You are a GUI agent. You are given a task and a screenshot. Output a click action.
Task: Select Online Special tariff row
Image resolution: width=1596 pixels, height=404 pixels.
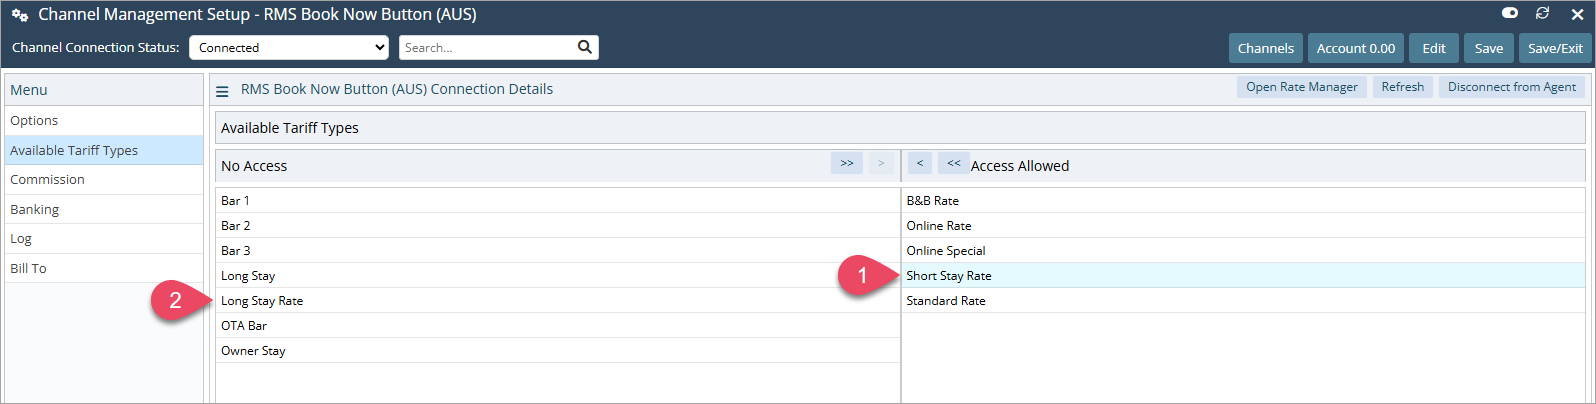coord(1243,250)
